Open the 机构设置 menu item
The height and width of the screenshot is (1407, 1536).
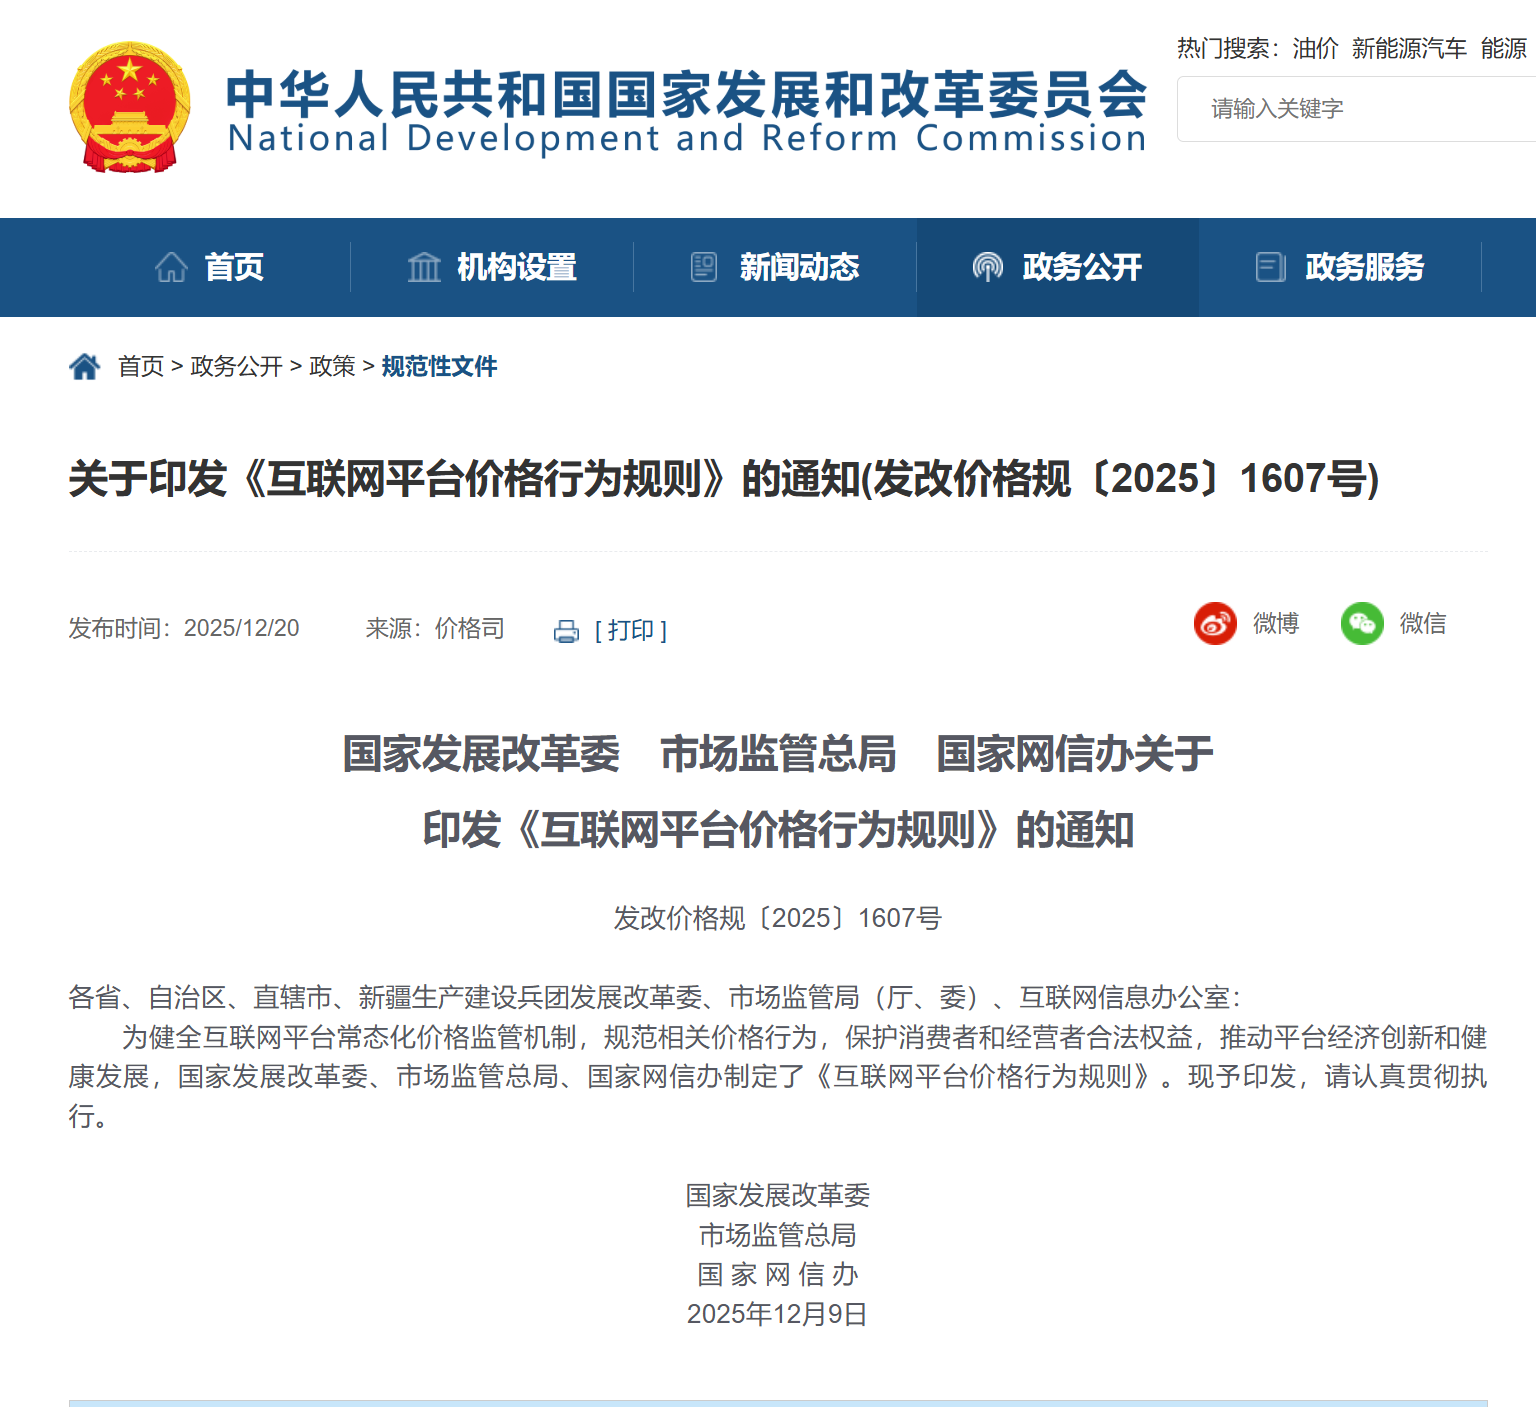[x=516, y=267]
